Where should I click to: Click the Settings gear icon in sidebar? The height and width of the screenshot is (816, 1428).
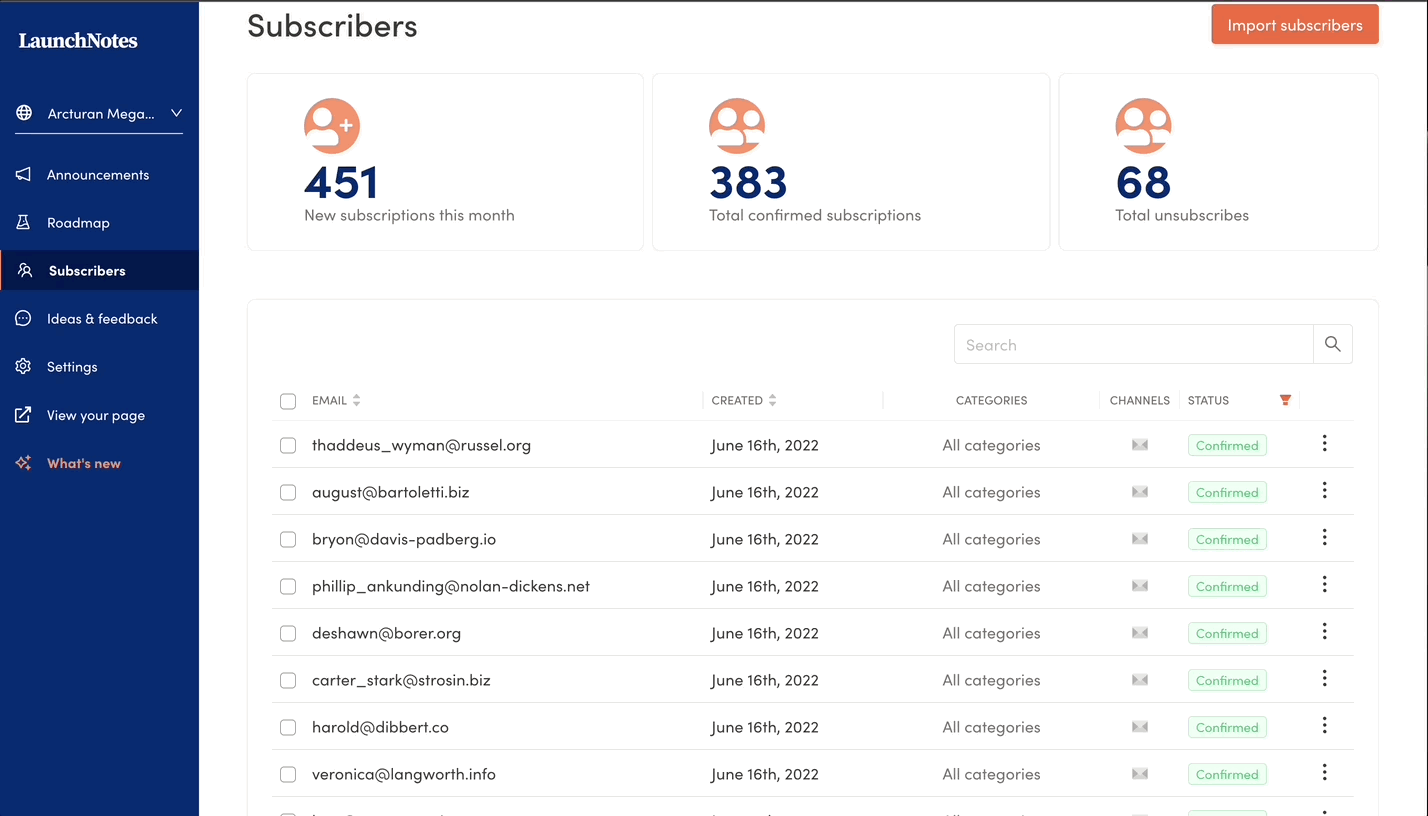tap(24, 367)
